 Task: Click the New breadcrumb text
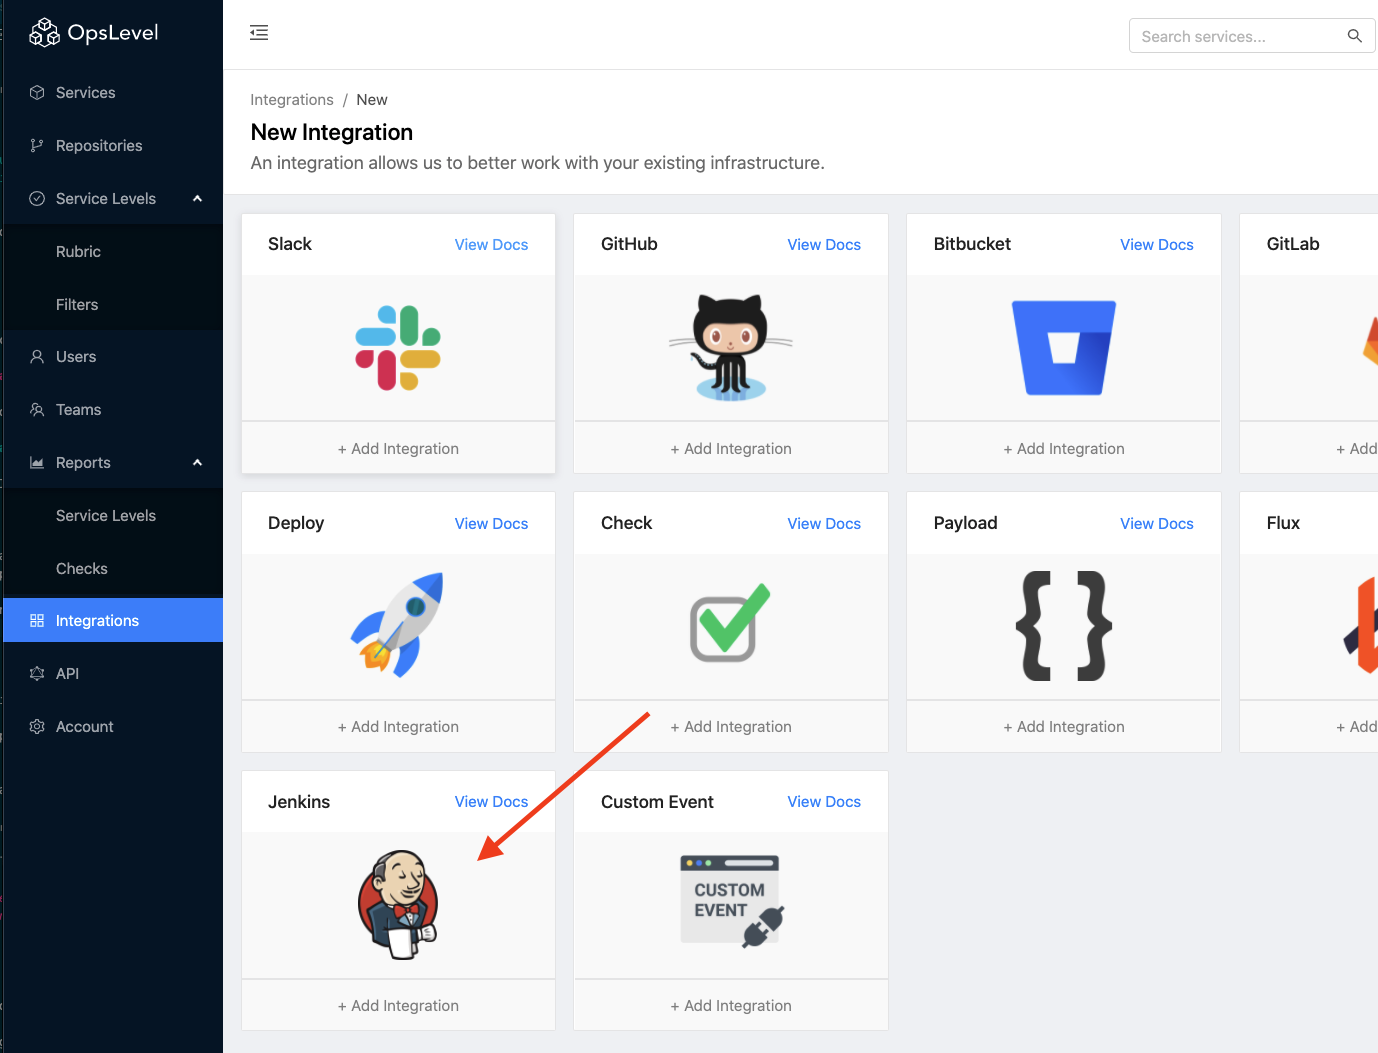point(372,100)
